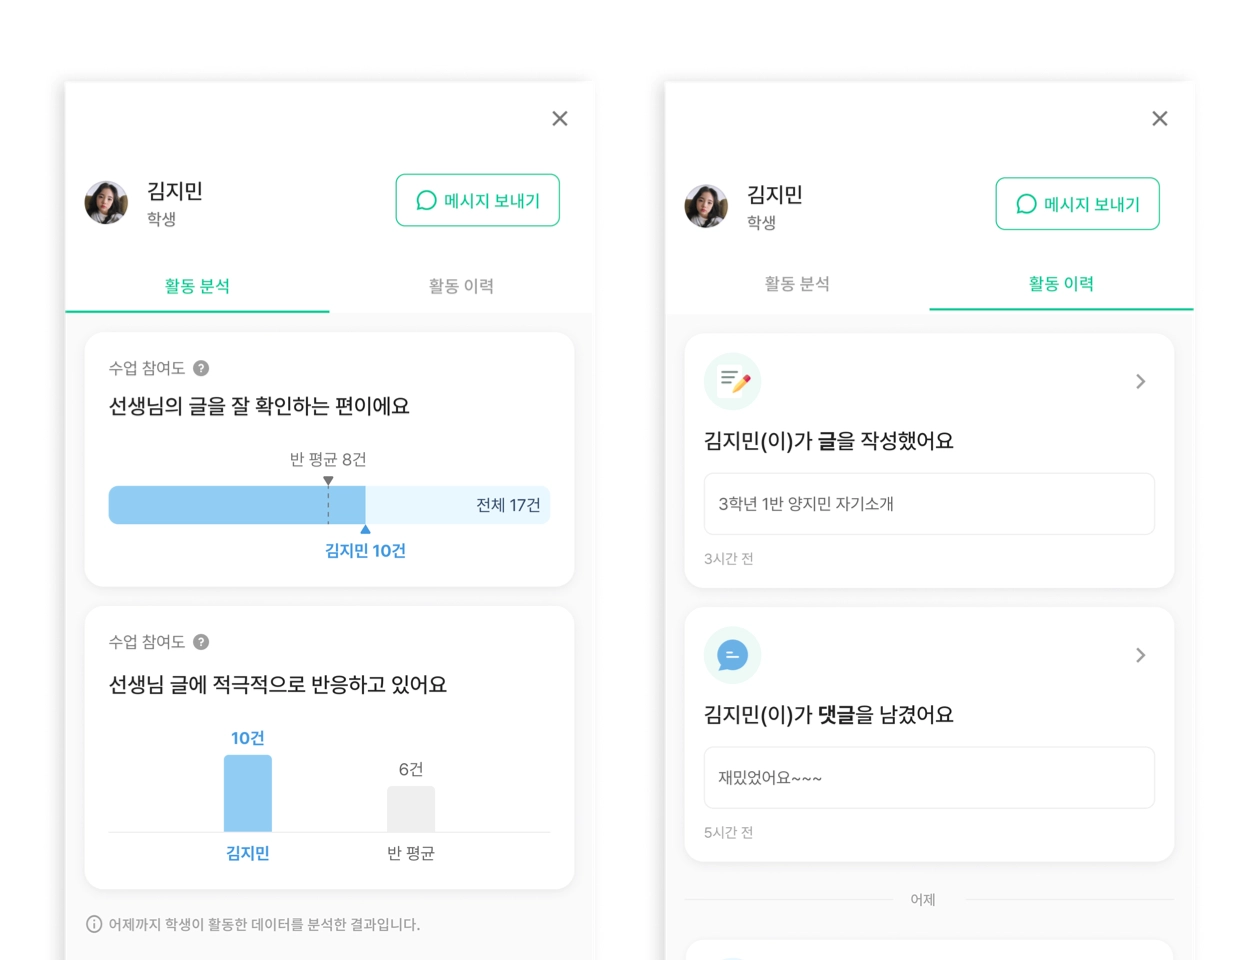Open the comment 재밌었어요~~~ box
This screenshot has height=960, width=1260.
pos(929,778)
